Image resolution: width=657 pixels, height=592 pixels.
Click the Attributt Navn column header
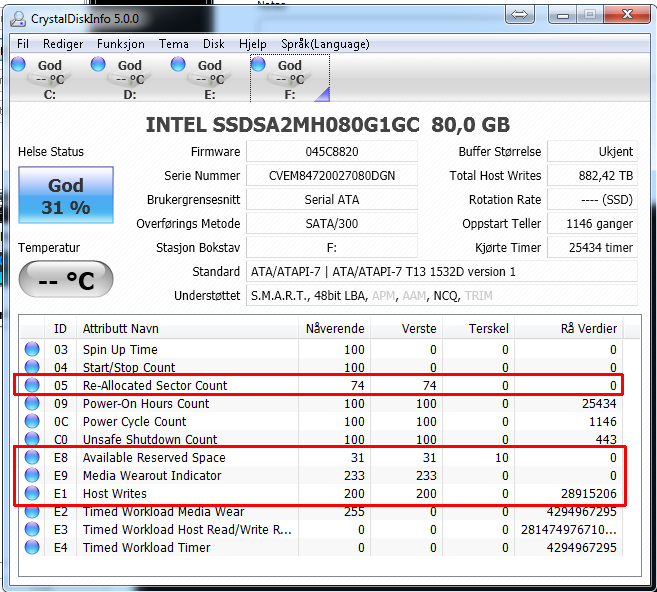tap(187, 328)
